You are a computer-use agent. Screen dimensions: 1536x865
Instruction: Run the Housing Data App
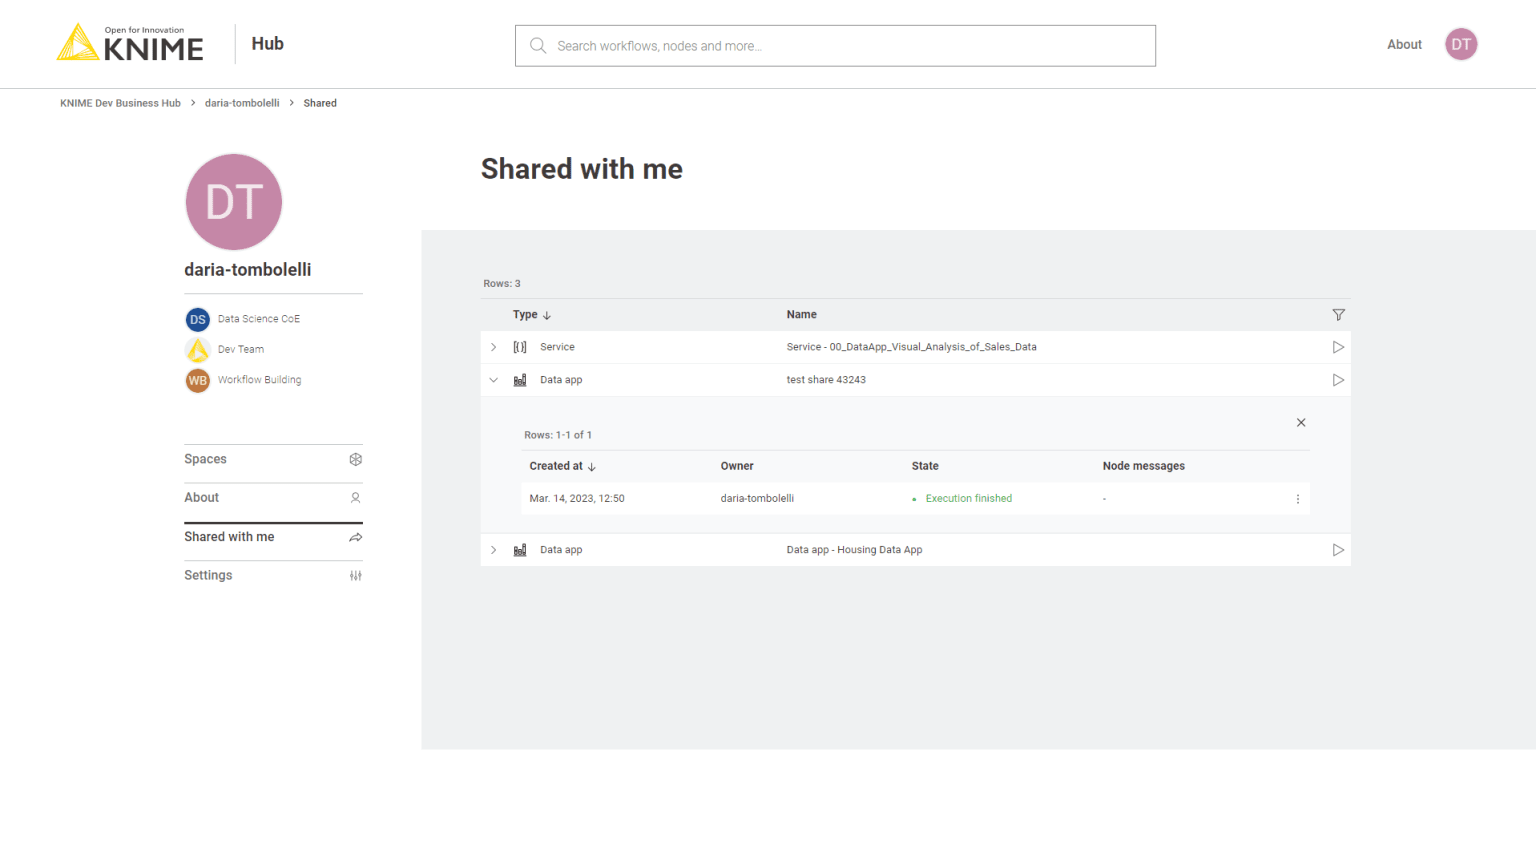click(x=1338, y=550)
